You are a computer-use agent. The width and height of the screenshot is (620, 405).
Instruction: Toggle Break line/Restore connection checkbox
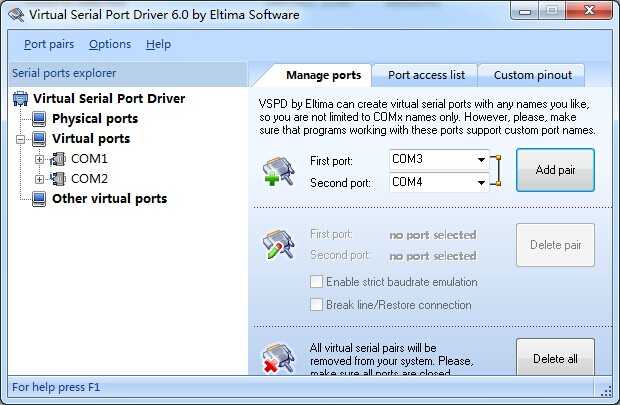tap(316, 305)
